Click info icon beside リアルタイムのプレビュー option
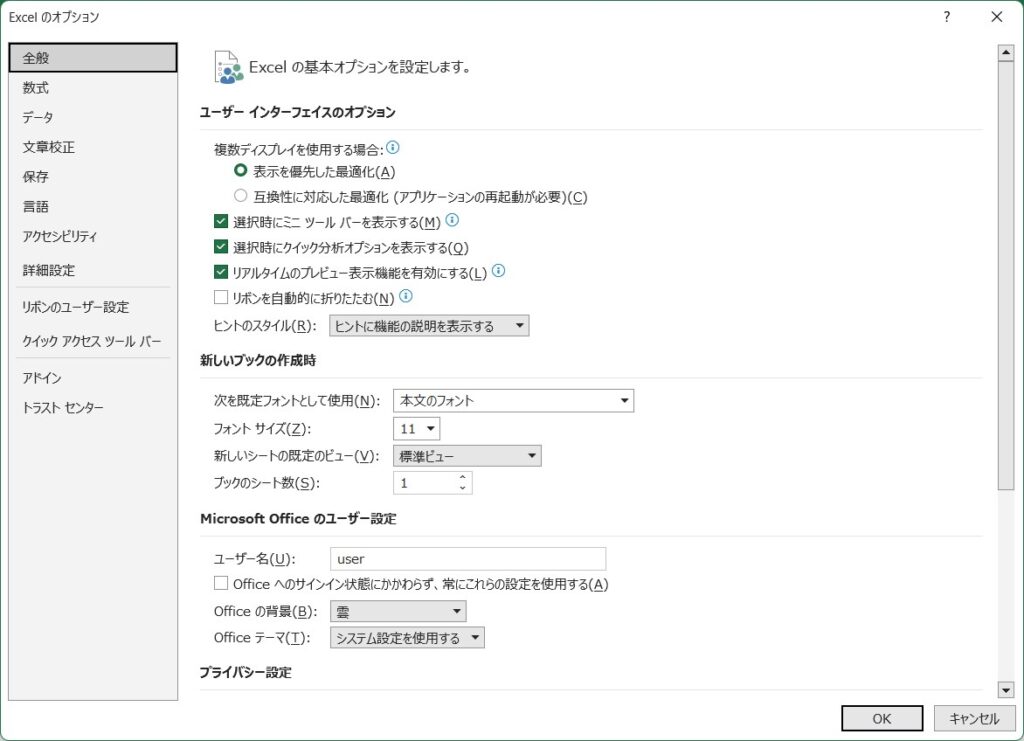The height and width of the screenshot is (741, 1024). (498, 271)
